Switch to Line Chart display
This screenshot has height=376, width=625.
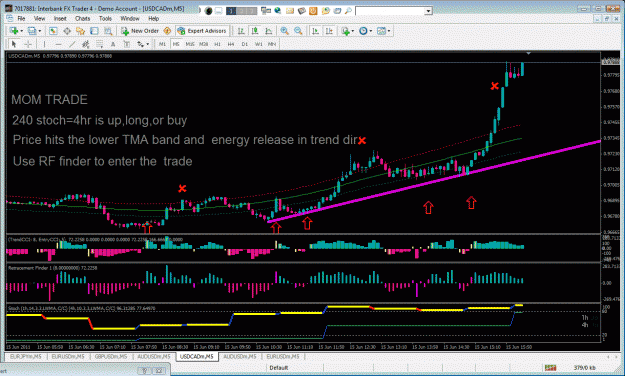[269, 31]
